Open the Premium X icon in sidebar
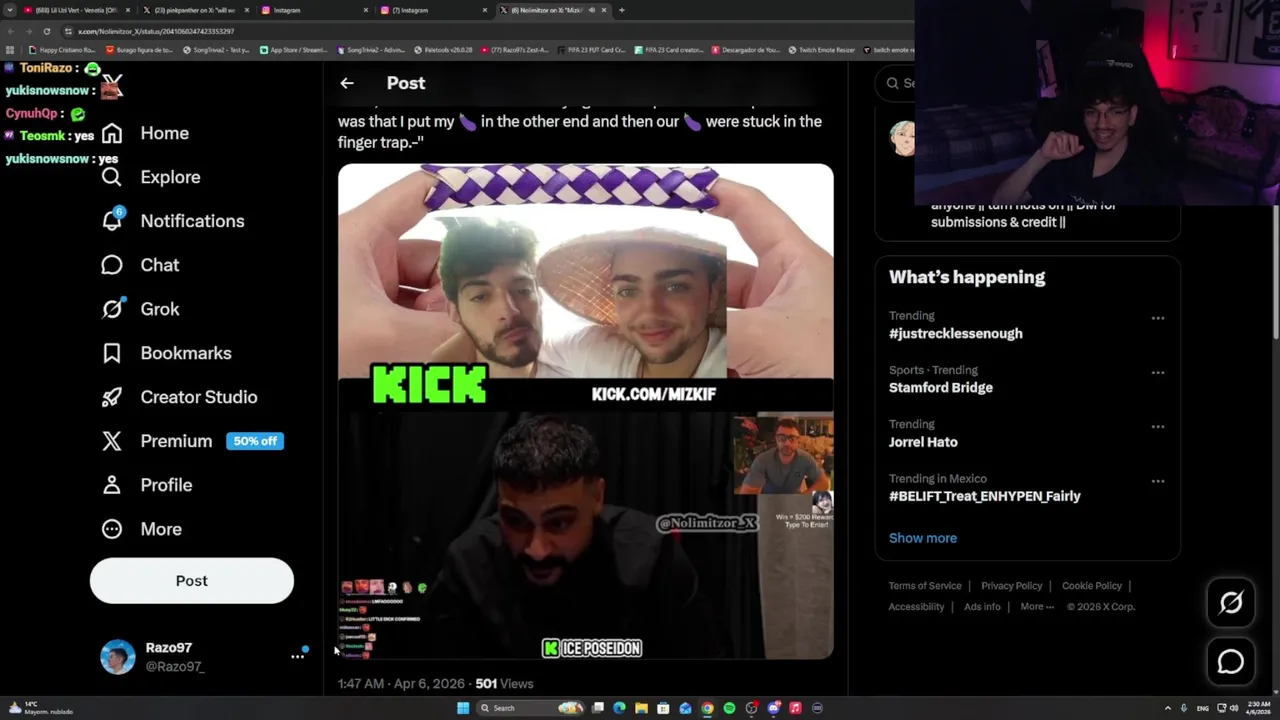This screenshot has height=720, width=1280. point(112,441)
